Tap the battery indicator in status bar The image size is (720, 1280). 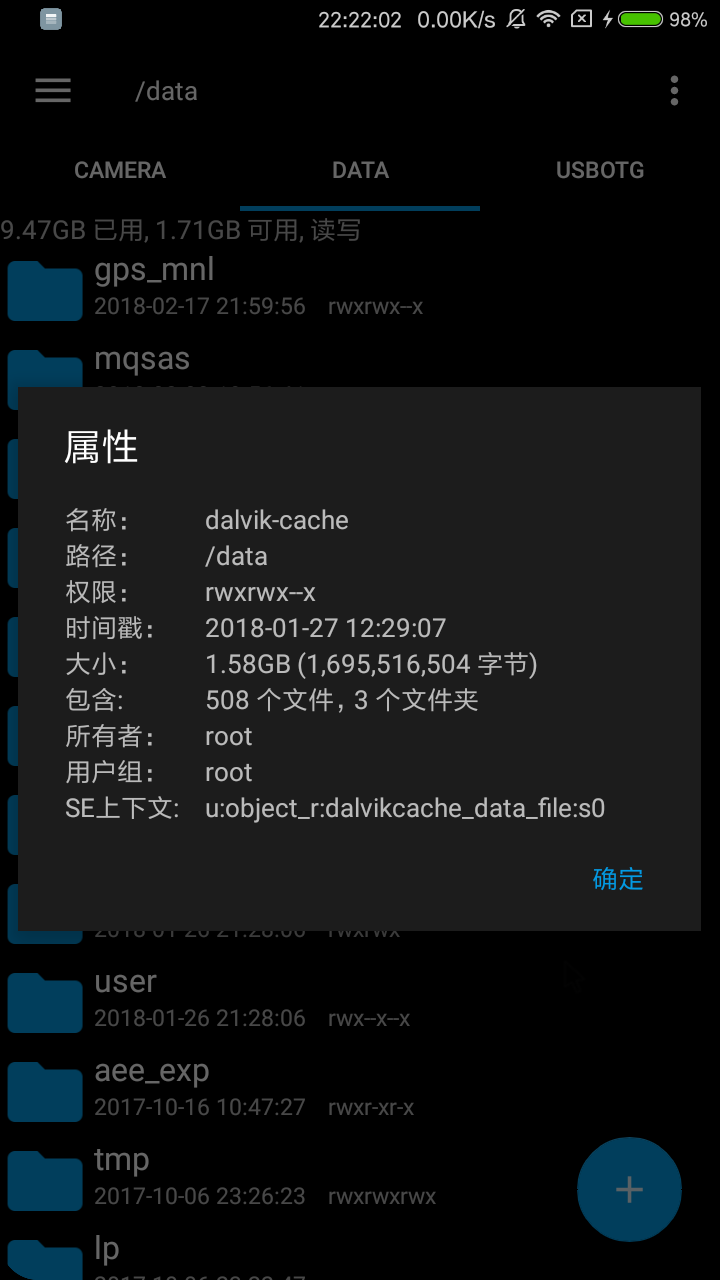640,19
